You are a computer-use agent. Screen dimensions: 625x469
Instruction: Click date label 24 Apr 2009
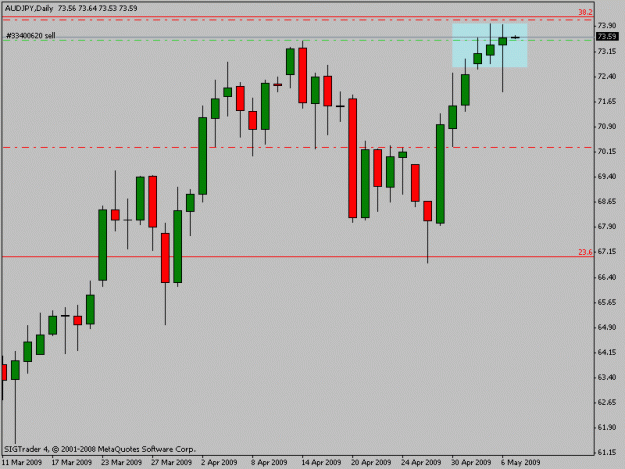421,462
